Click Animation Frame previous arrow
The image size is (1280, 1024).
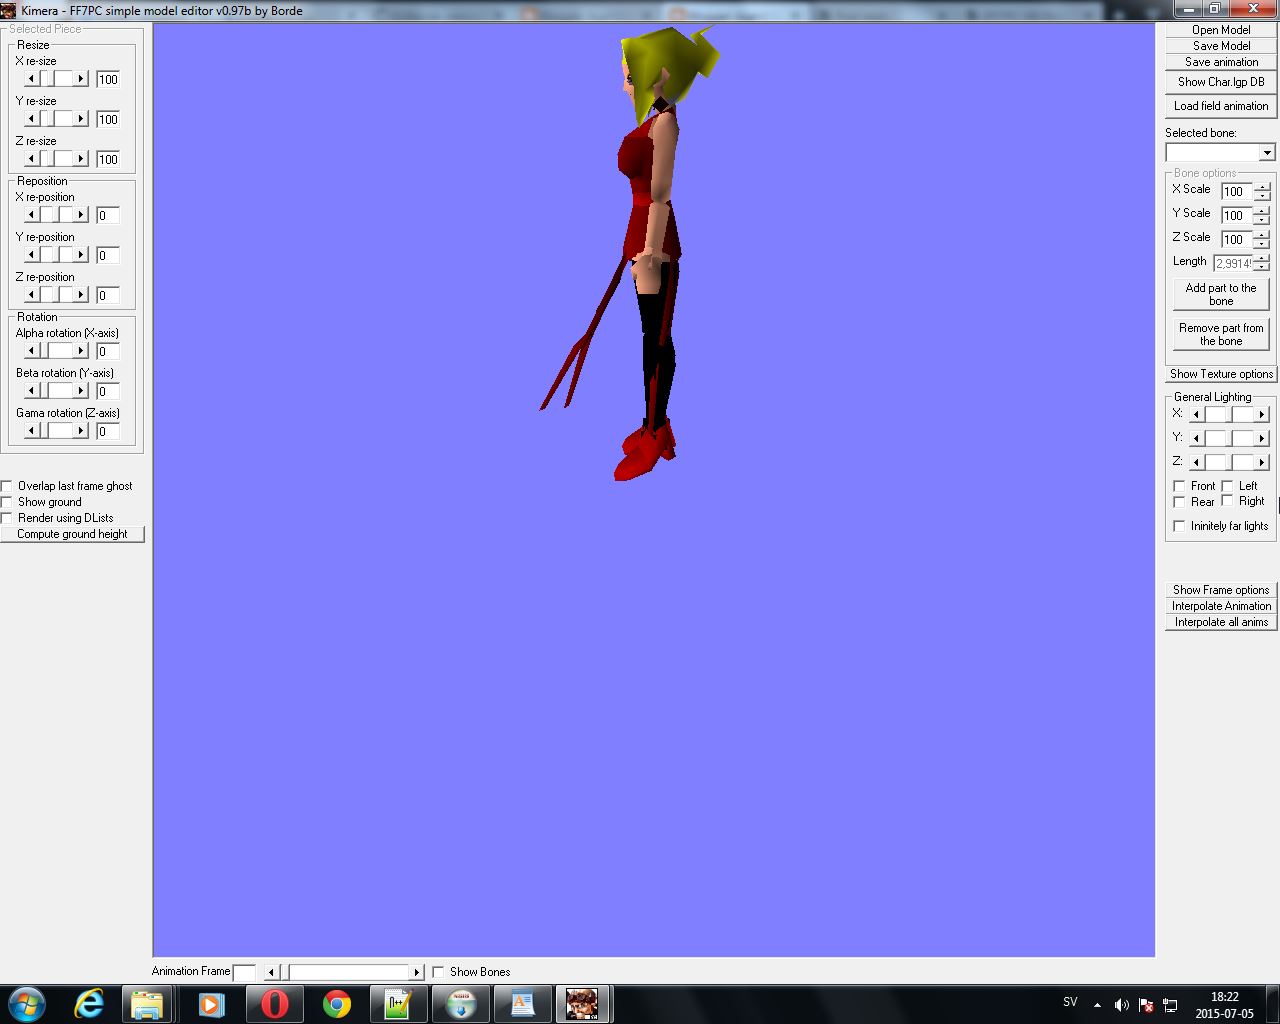[271, 972]
